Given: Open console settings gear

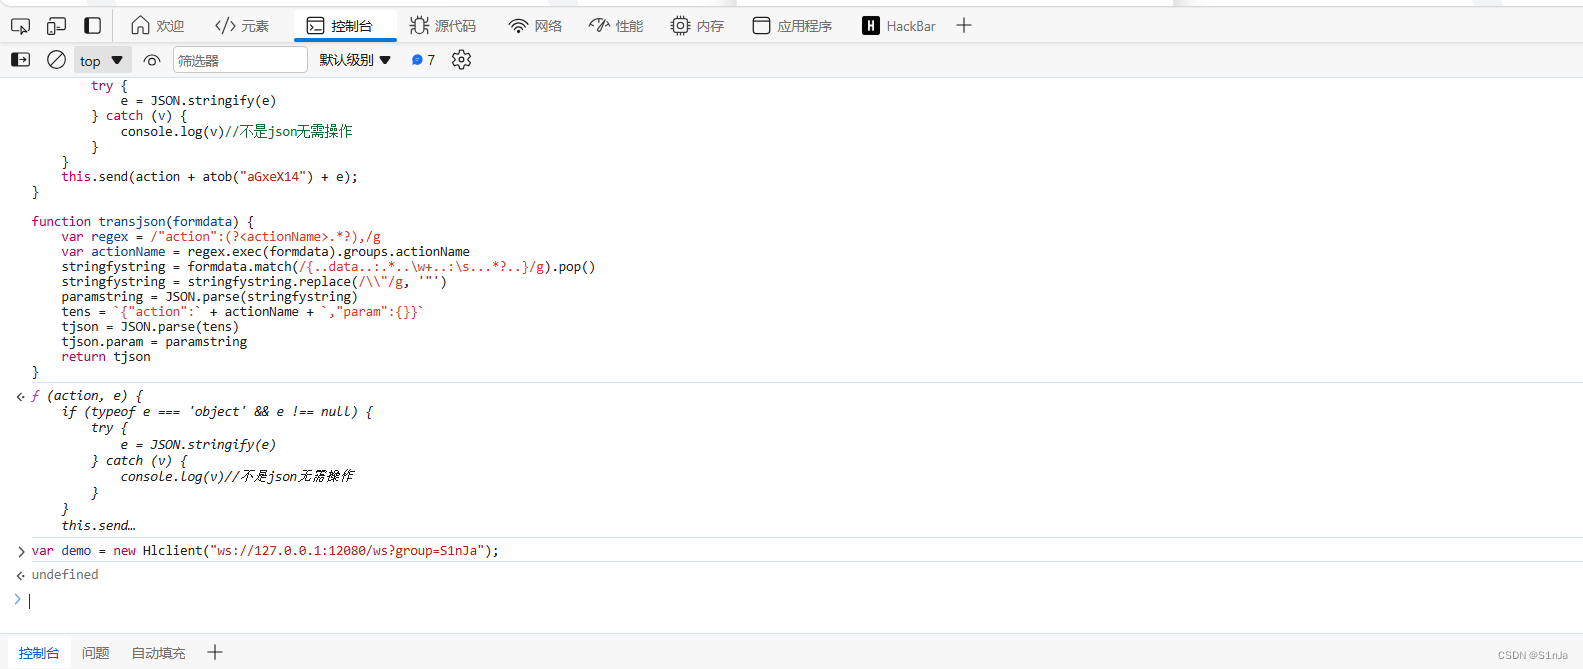Looking at the screenshot, I should [461, 60].
